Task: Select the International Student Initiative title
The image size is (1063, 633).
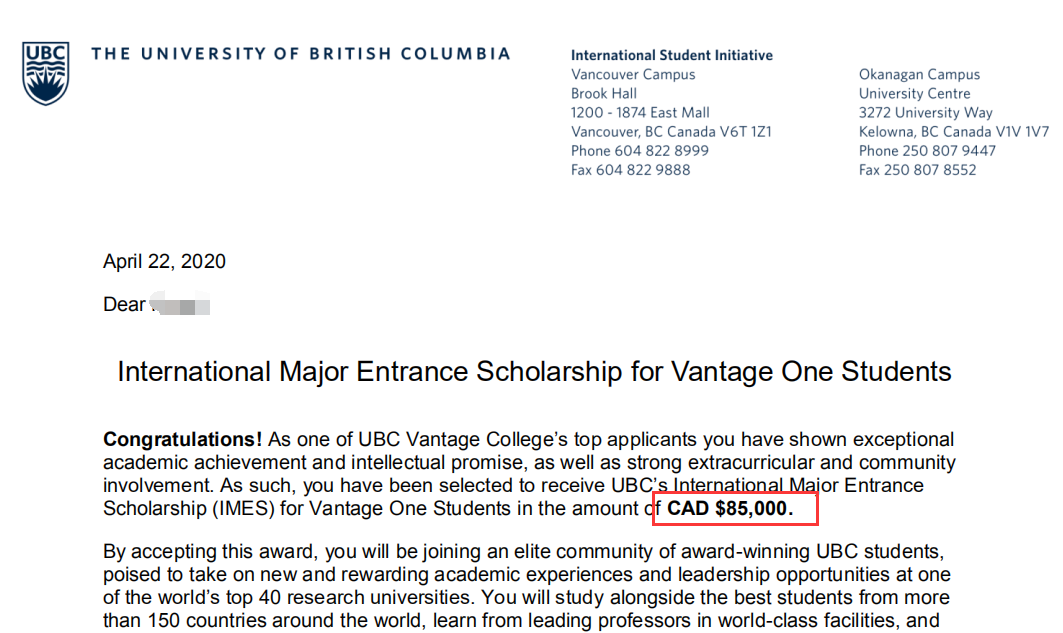Action: coord(672,55)
